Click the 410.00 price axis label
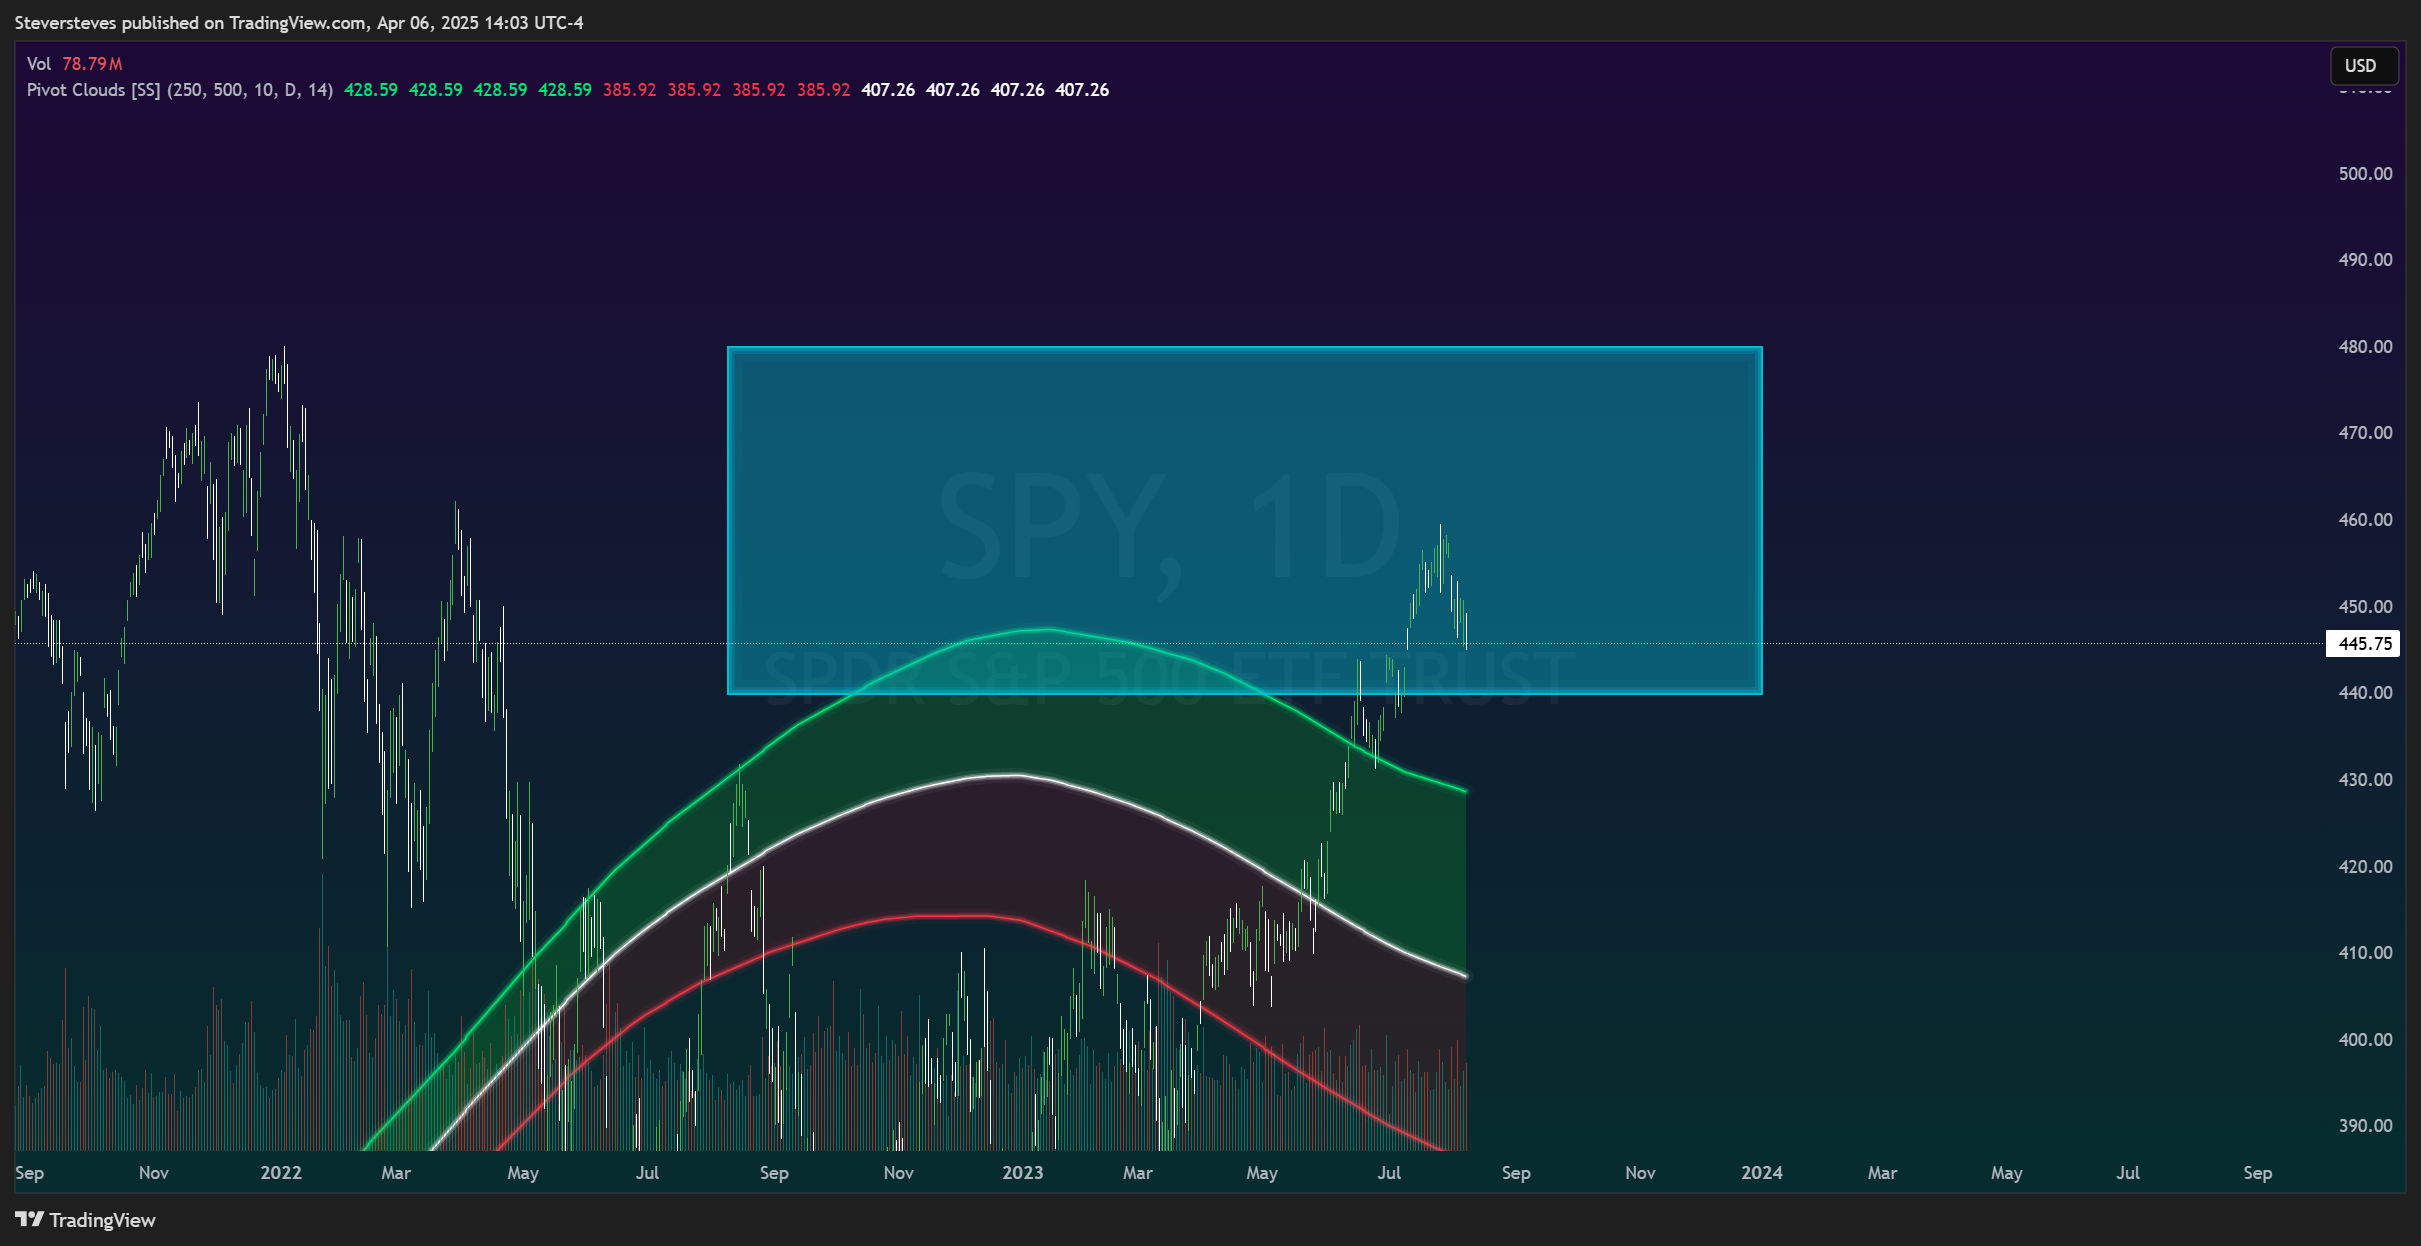This screenshot has width=2421, height=1246. coord(2365,953)
